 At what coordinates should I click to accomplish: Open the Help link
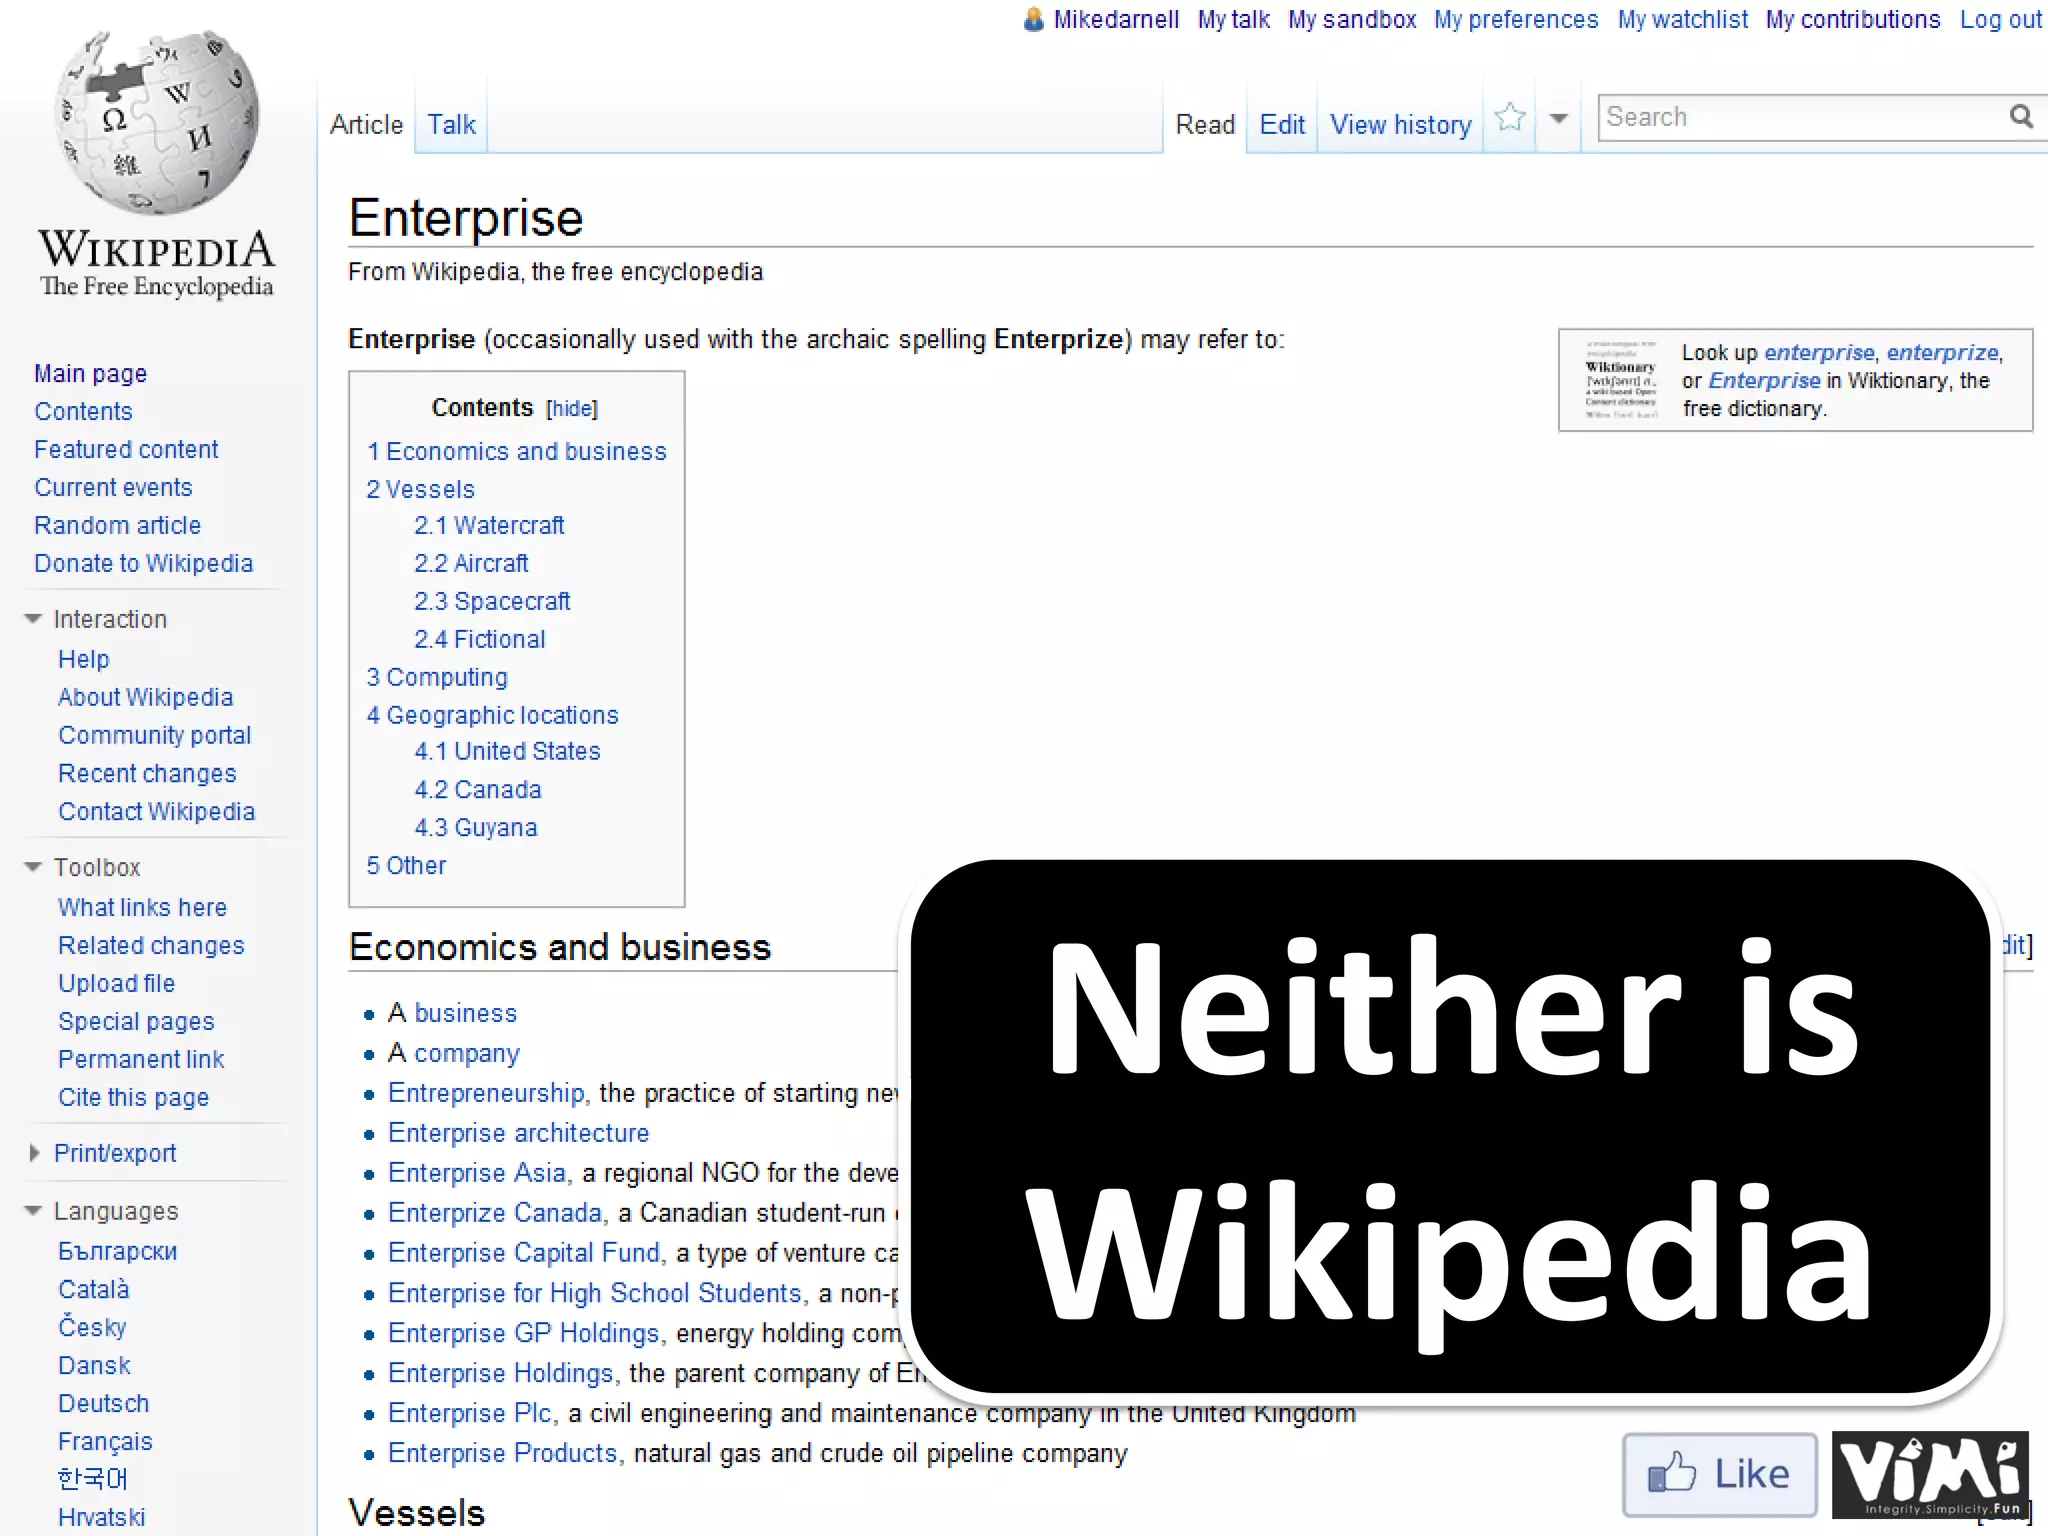click(83, 659)
